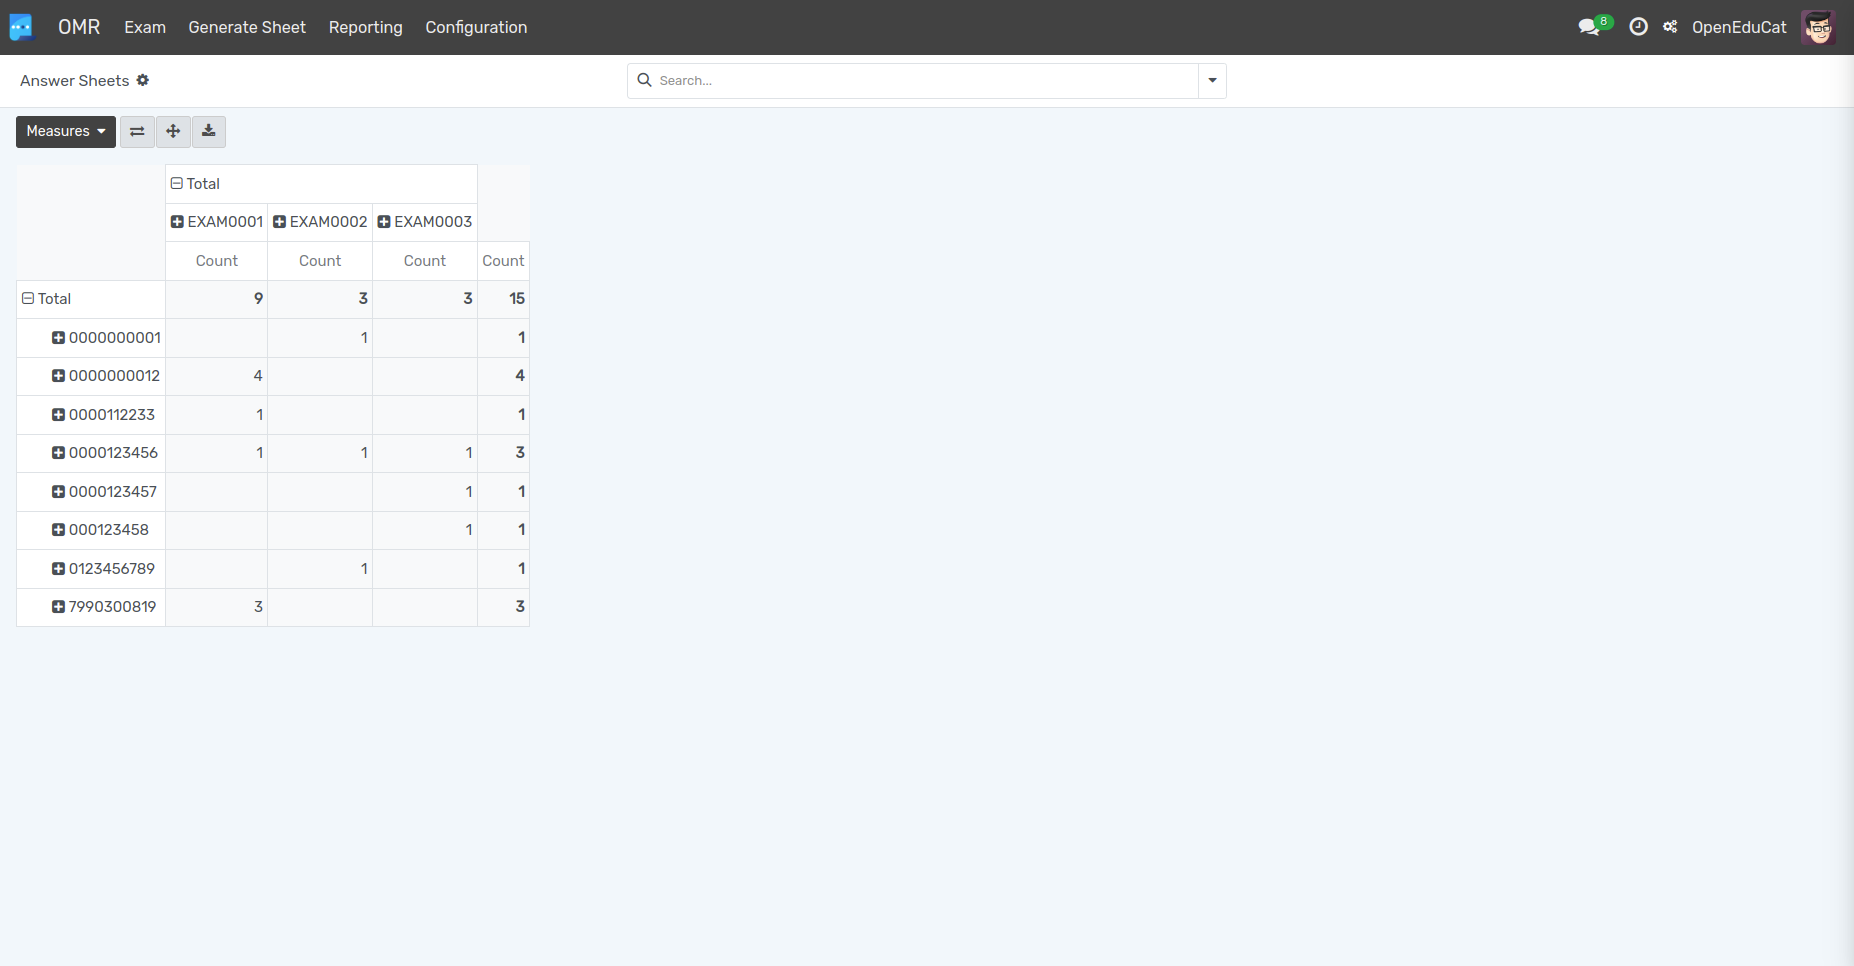This screenshot has height=966, width=1854.
Task: Click the cell 4 for row 0000000012 under EXAM0001
Action: click(217, 376)
